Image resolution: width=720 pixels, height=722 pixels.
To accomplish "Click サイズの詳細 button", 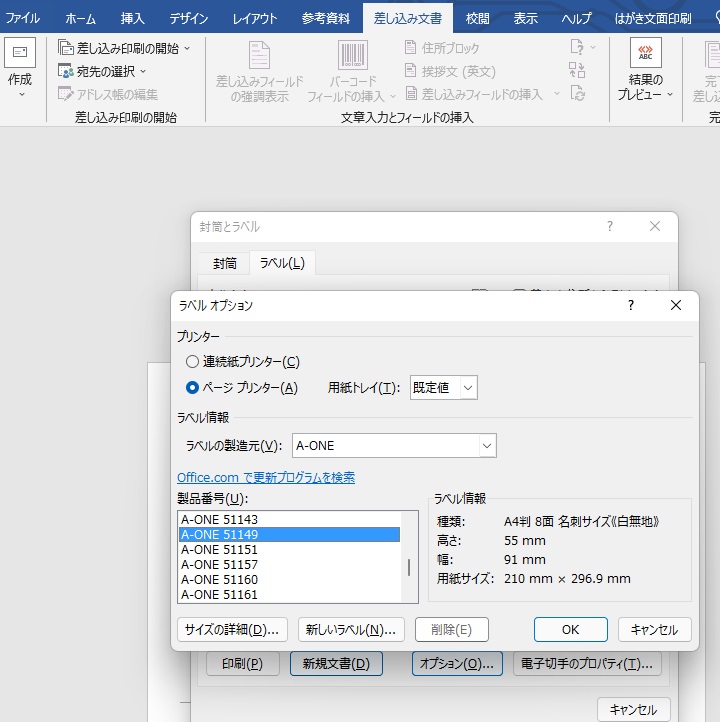I will 232,629.
